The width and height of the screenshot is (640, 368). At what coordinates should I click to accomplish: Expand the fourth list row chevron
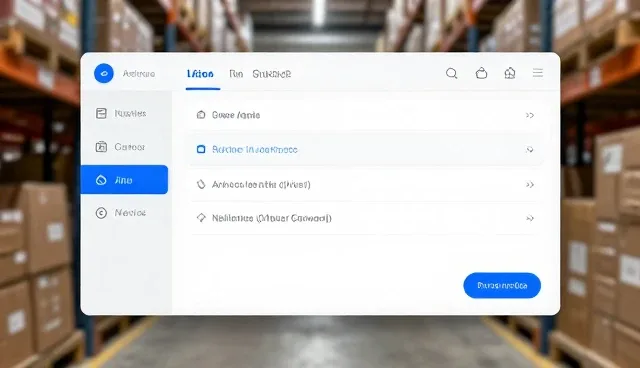click(530, 218)
